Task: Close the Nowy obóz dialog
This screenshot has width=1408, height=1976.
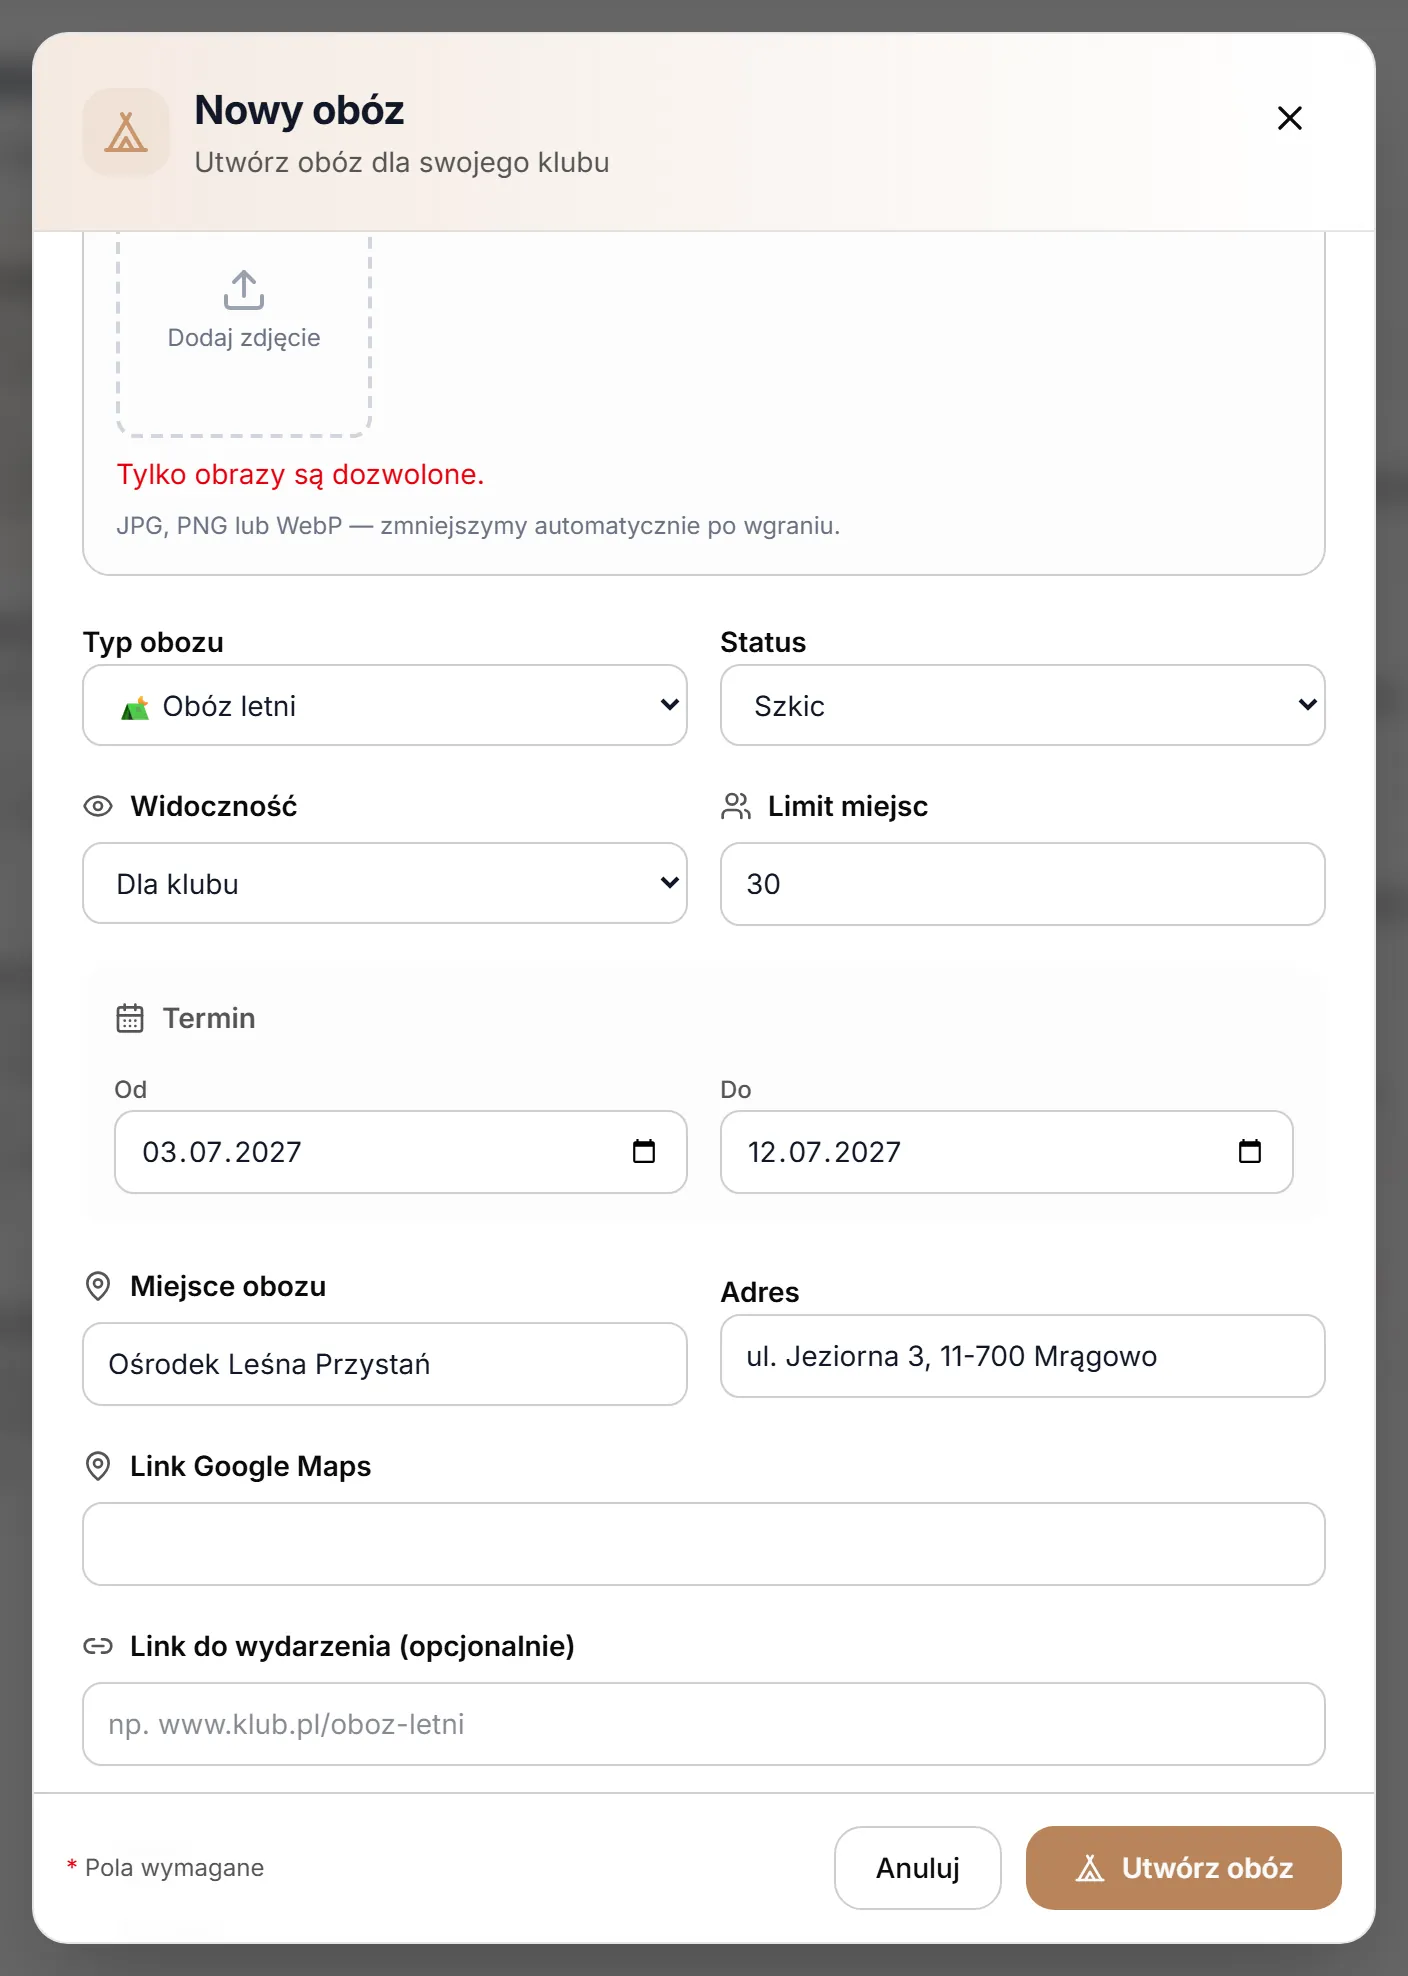Action: coord(1290,118)
